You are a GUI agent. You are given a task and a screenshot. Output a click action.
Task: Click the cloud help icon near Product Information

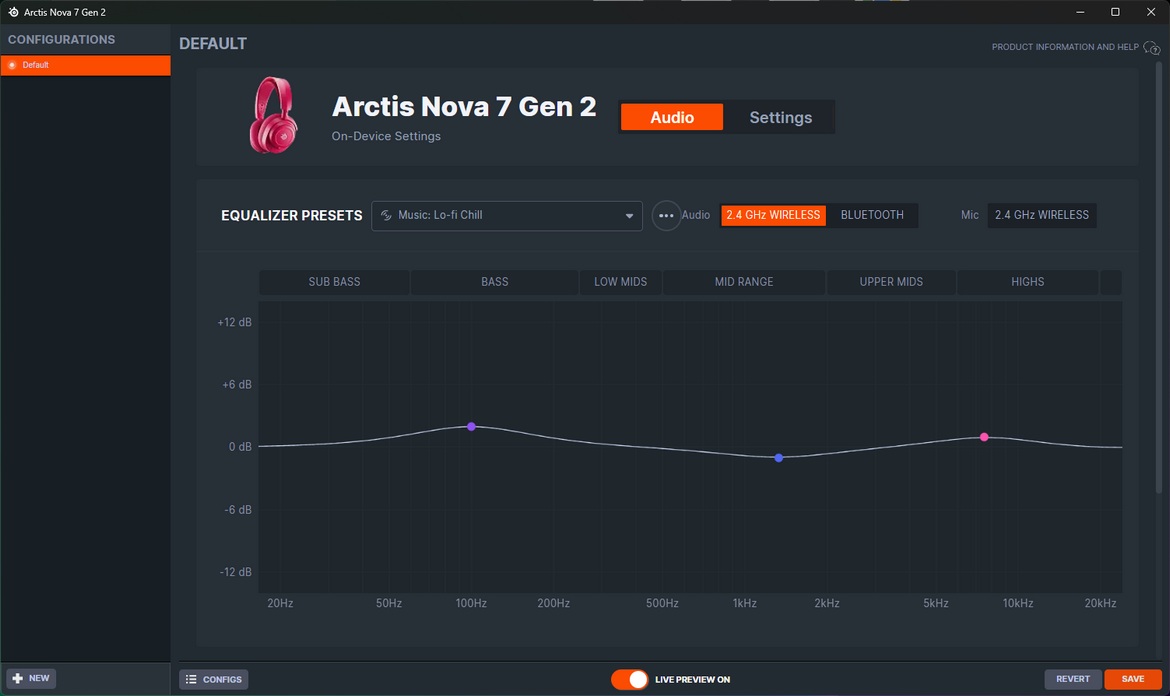[x=1153, y=48]
